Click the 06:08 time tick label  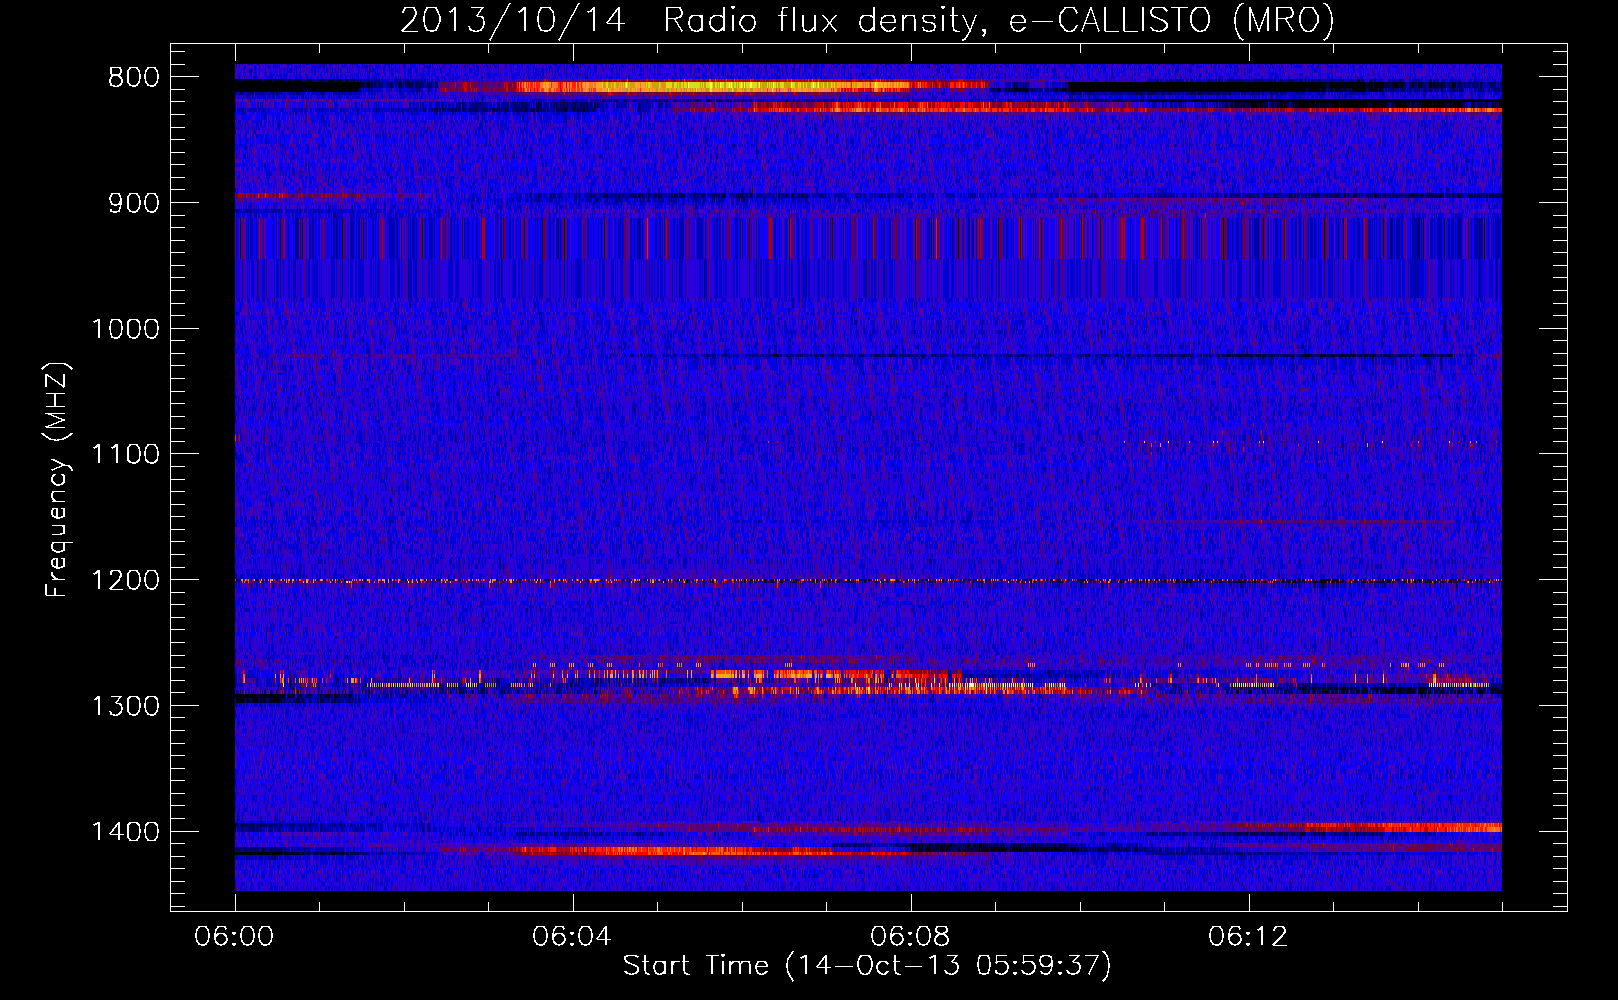pyautogui.click(x=910, y=937)
